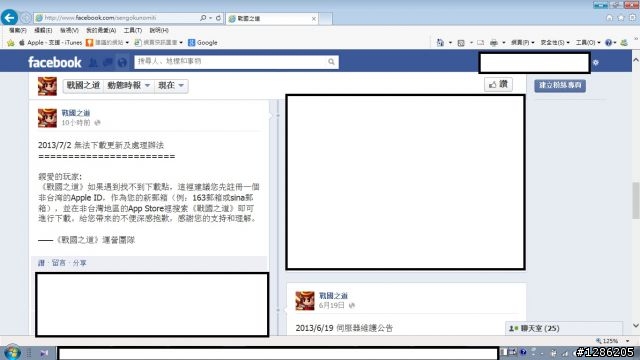Click 分享 link under the 2013/7/2 post
Image resolution: width=640 pixels, height=360 pixels.
(x=80, y=263)
